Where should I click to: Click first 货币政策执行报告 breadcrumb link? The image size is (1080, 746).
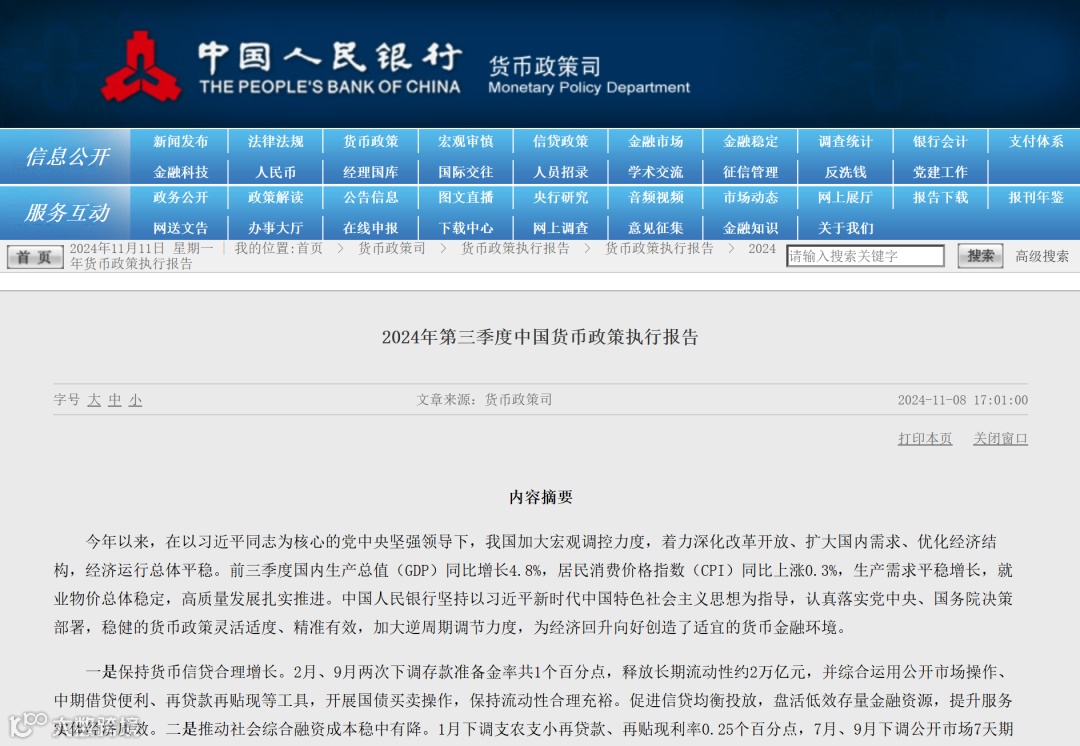515,248
